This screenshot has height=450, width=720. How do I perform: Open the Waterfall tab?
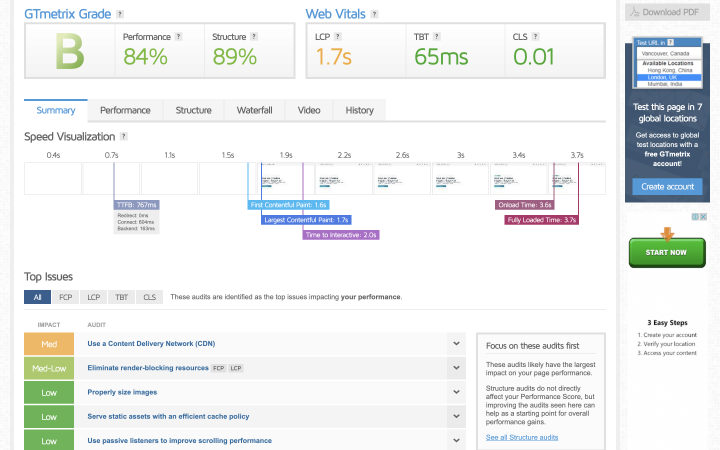(x=254, y=110)
